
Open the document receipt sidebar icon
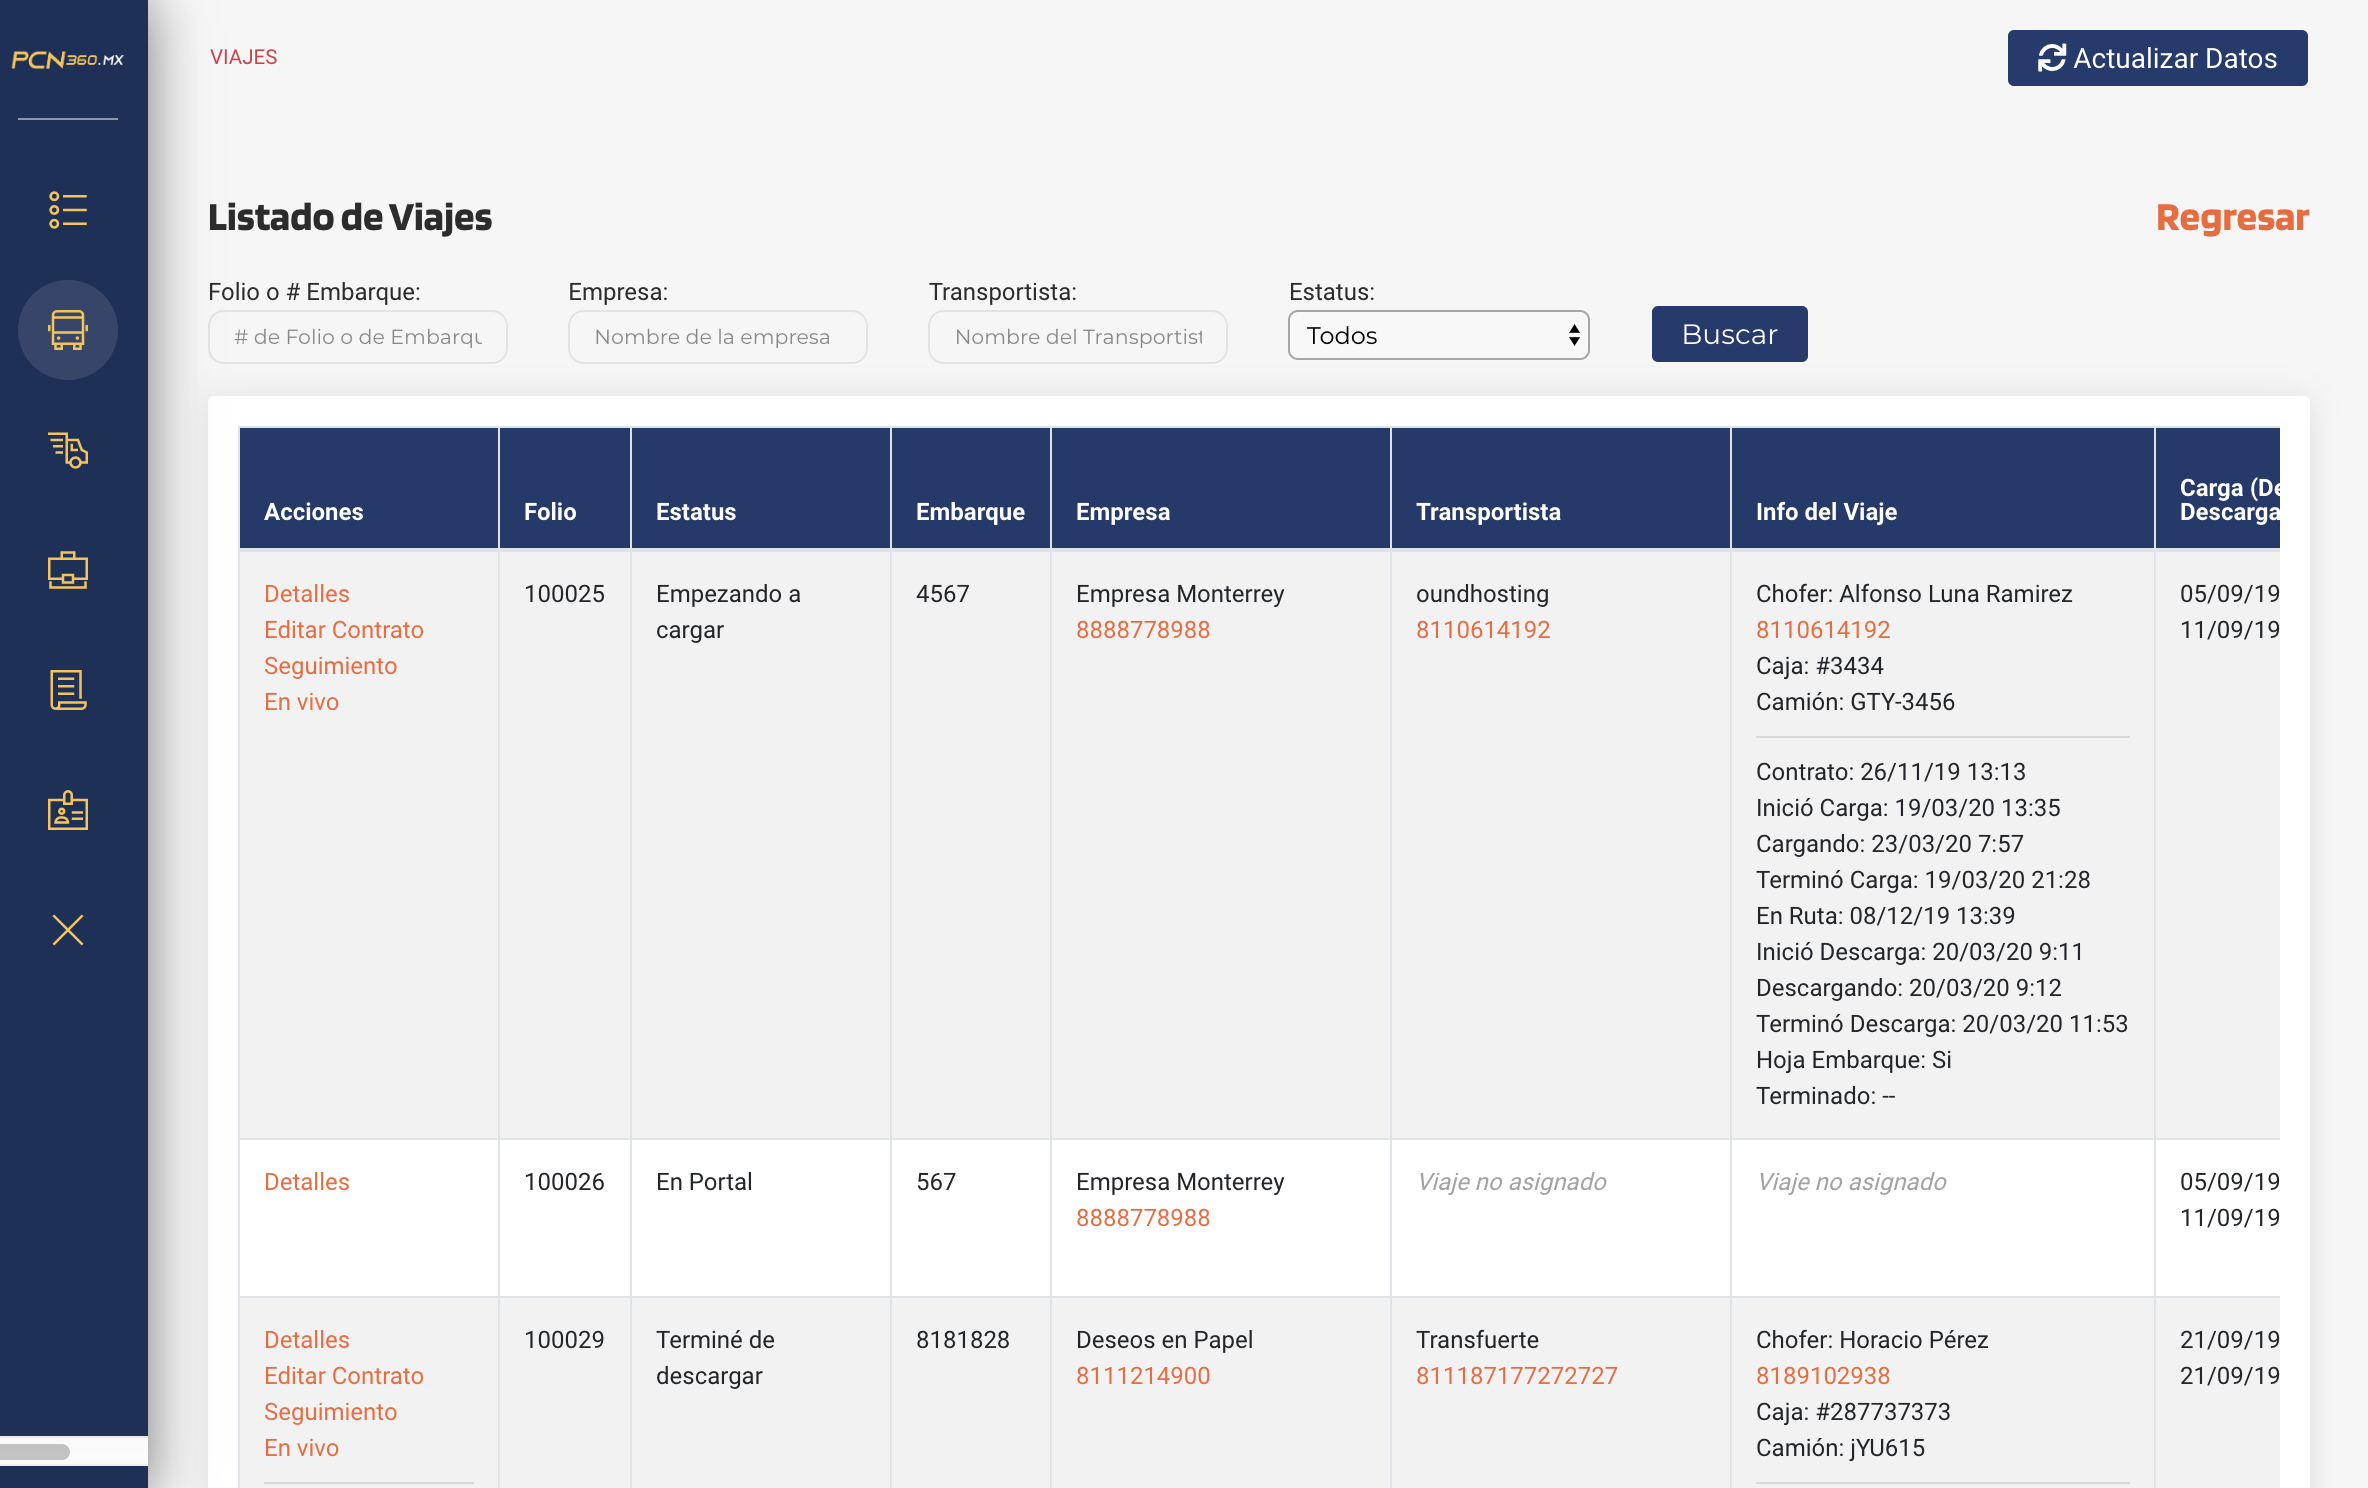[x=68, y=690]
